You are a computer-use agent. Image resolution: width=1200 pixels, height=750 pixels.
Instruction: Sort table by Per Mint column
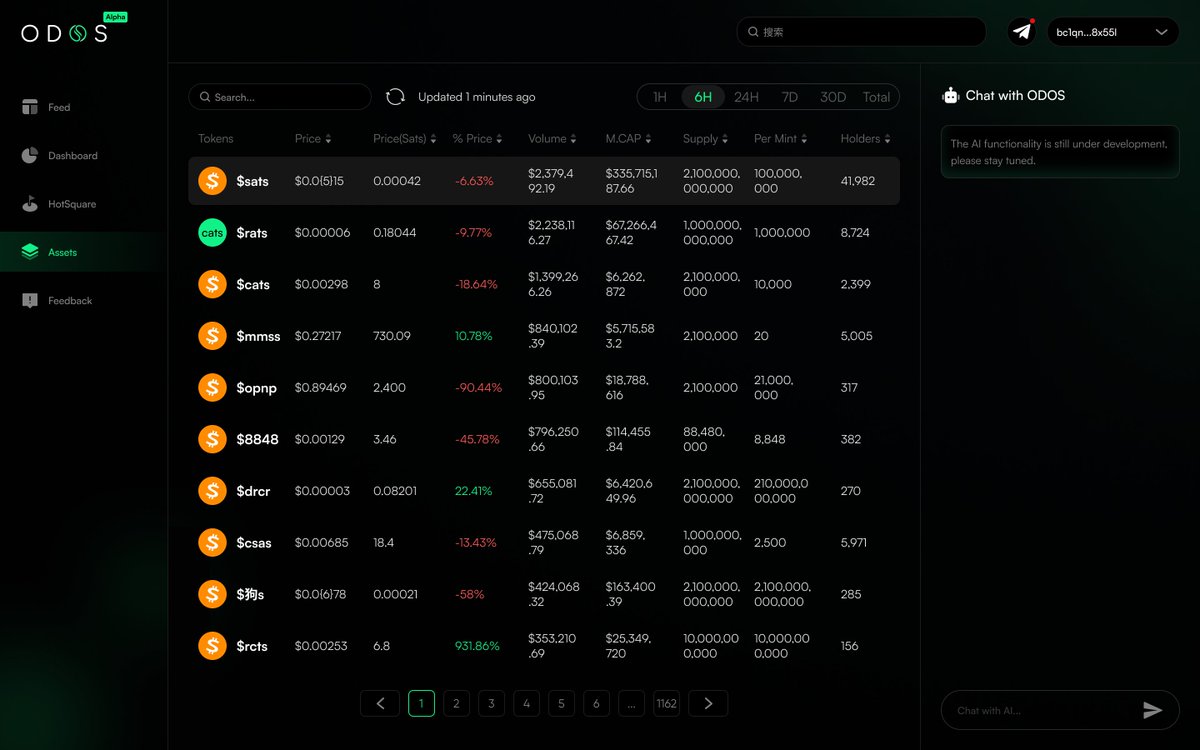coord(781,139)
